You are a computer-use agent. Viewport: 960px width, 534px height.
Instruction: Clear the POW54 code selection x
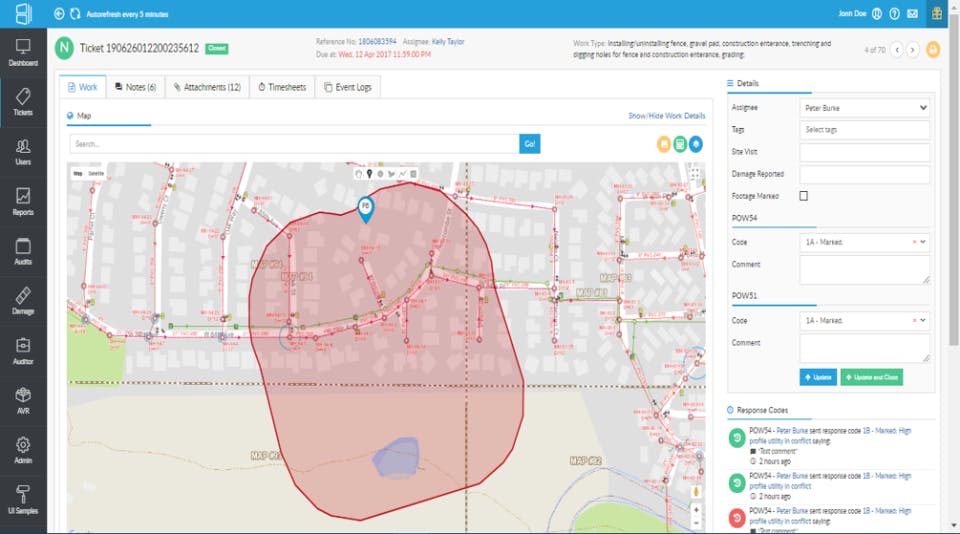915,242
